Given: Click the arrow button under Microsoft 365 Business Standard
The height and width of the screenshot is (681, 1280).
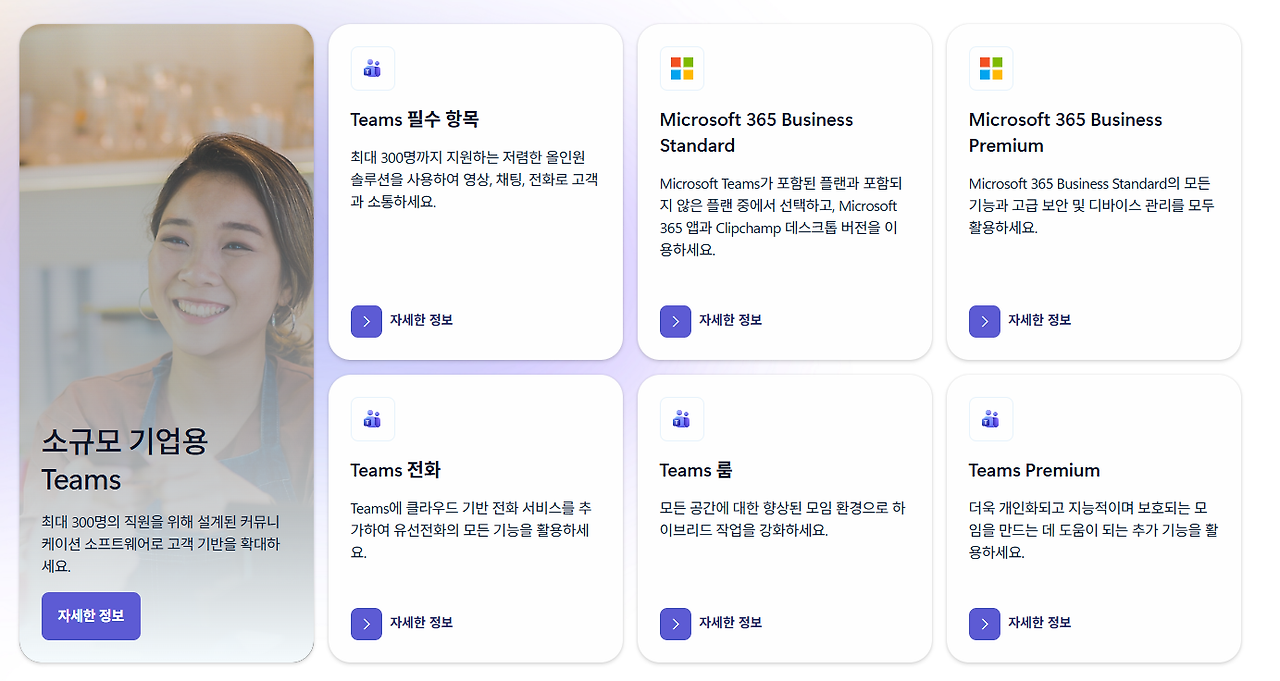Looking at the screenshot, I should pyautogui.click(x=676, y=321).
